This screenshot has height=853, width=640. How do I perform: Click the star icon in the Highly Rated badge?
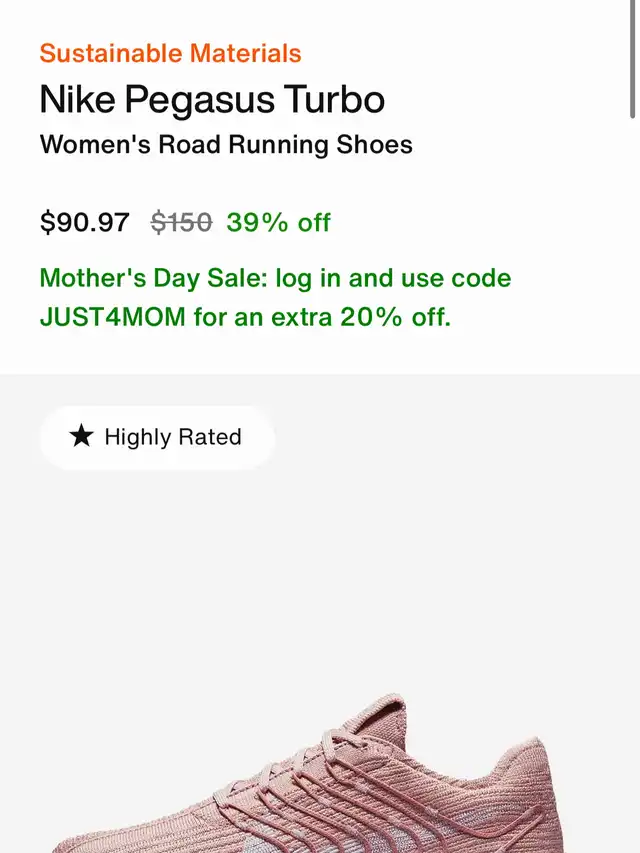pyautogui.click(x=81, y=436)
